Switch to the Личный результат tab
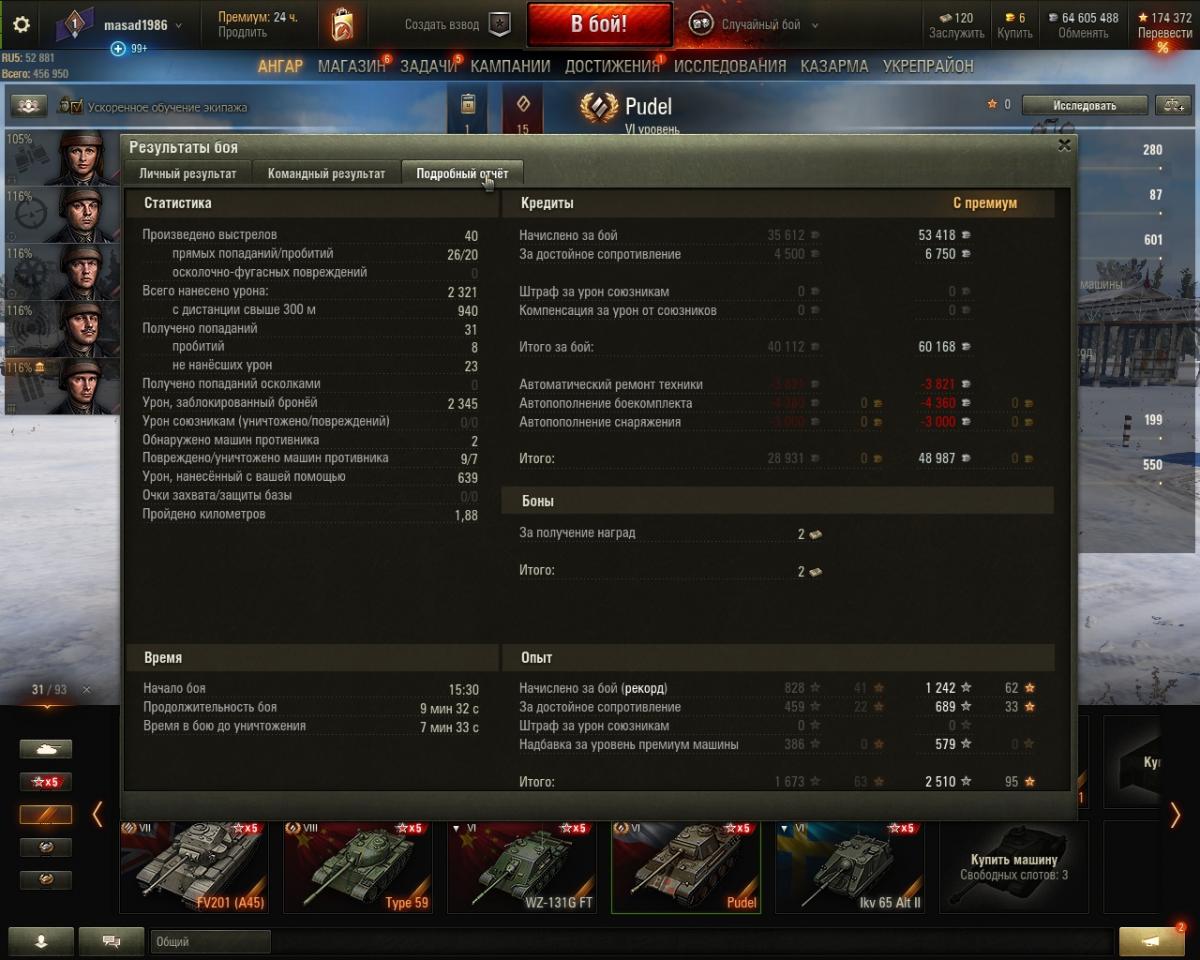The width and height of the screenshot is (1200, 960). coord(188,173)
